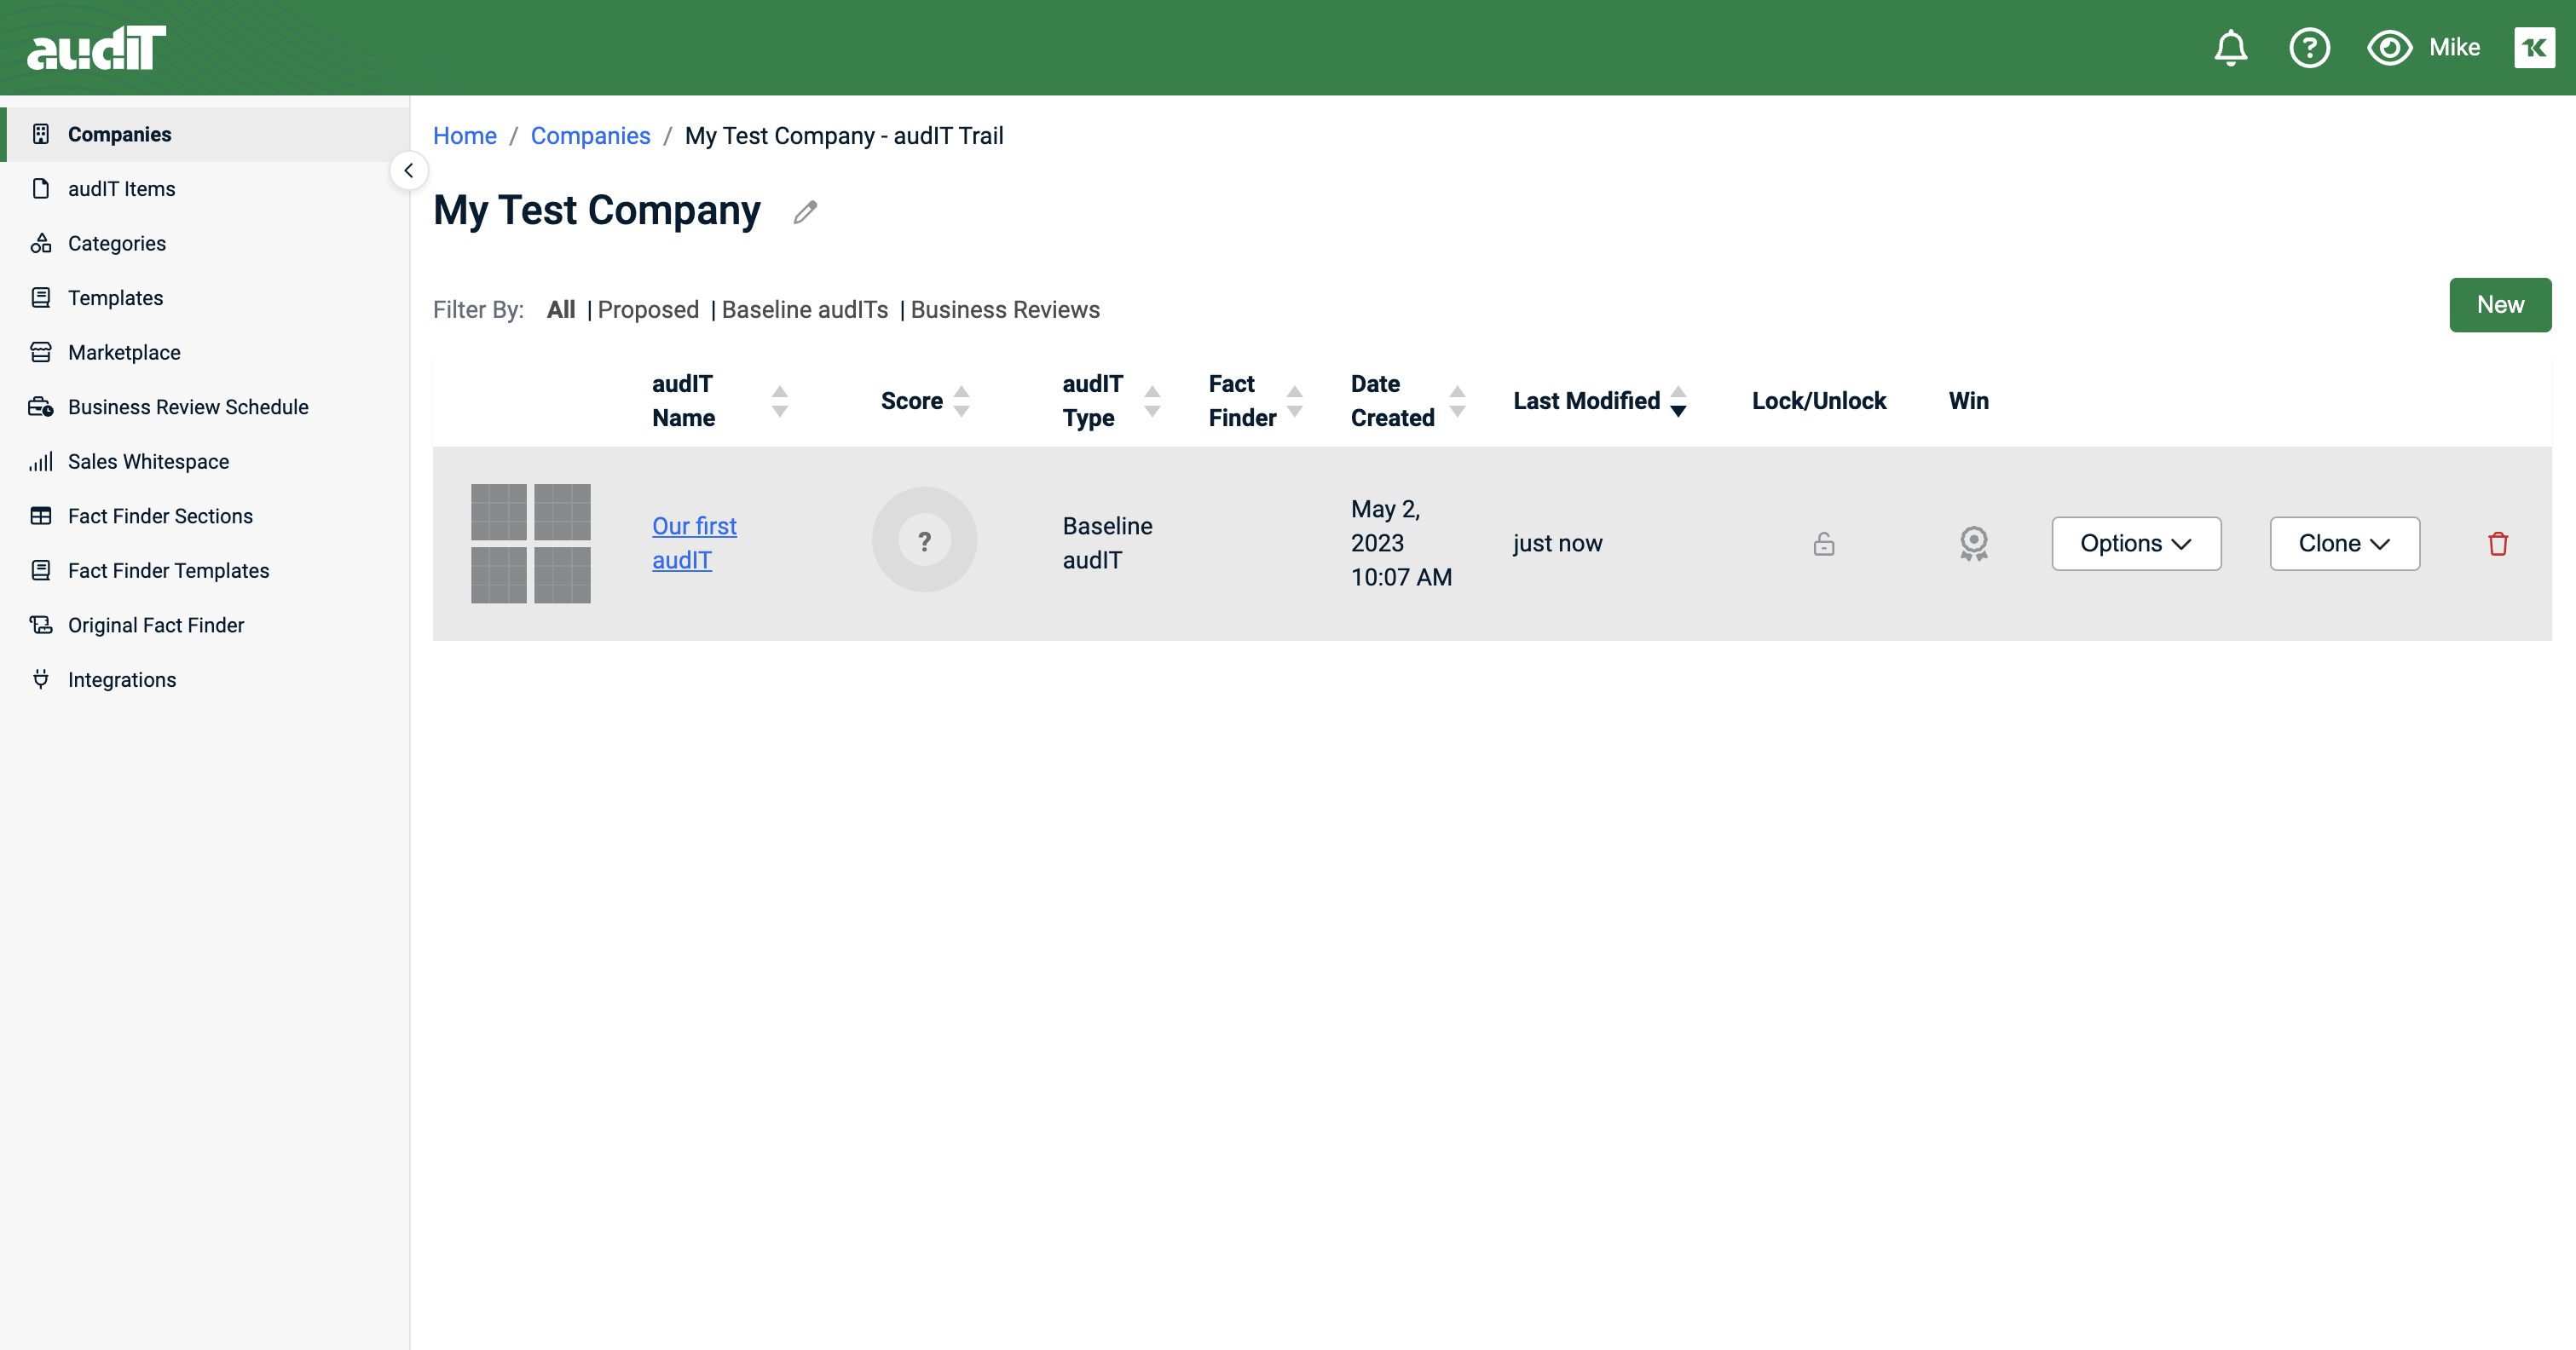Collapse the sidebar with the chevron
Image resolution: width=2576 pixels, height=1350 pixels.
point(408,171)
